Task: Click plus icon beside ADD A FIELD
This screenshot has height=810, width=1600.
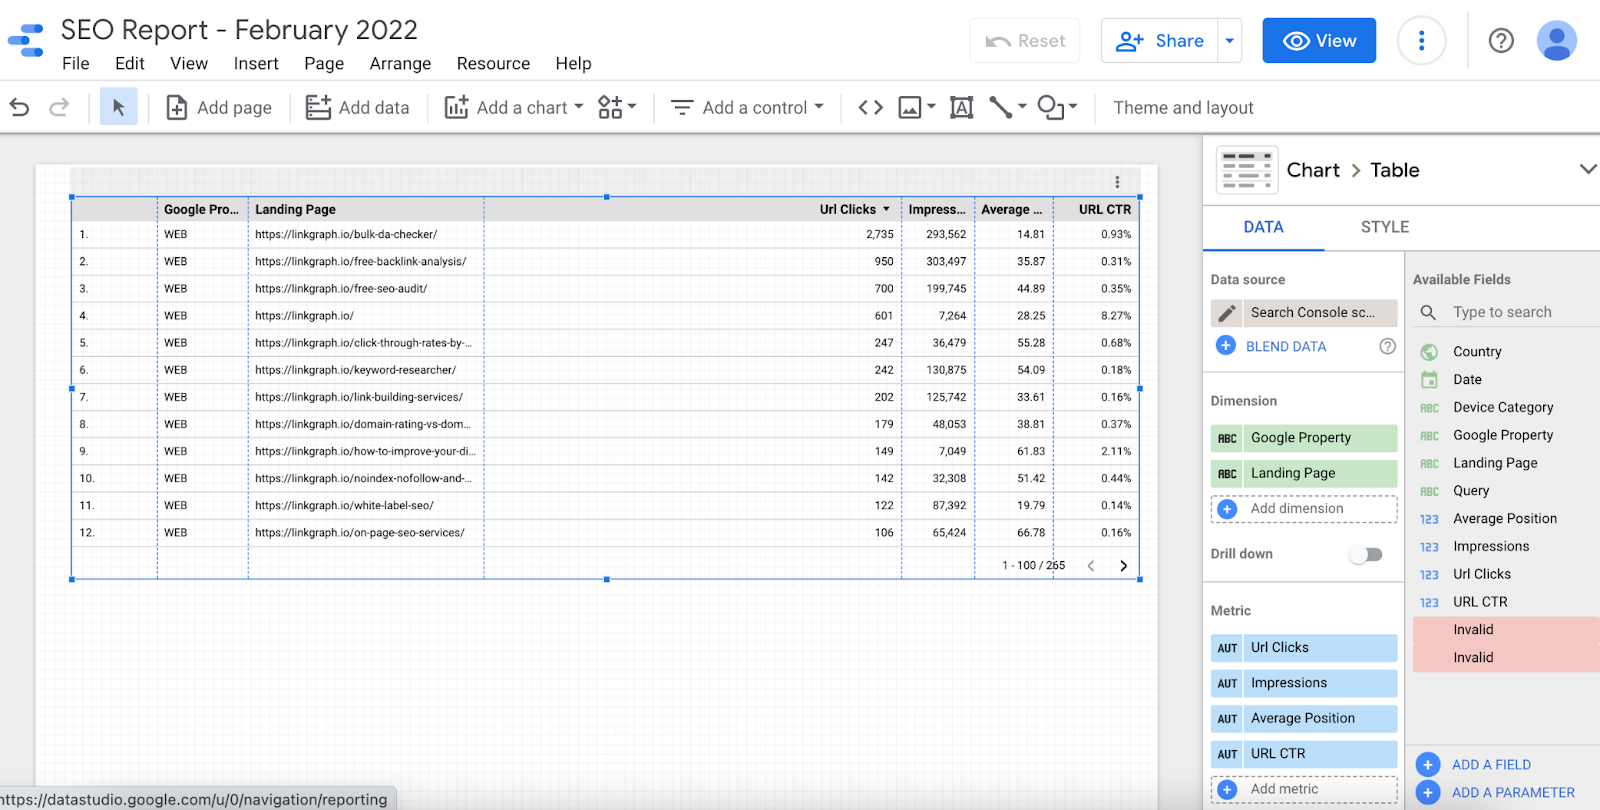Action: pos(1428,765)
